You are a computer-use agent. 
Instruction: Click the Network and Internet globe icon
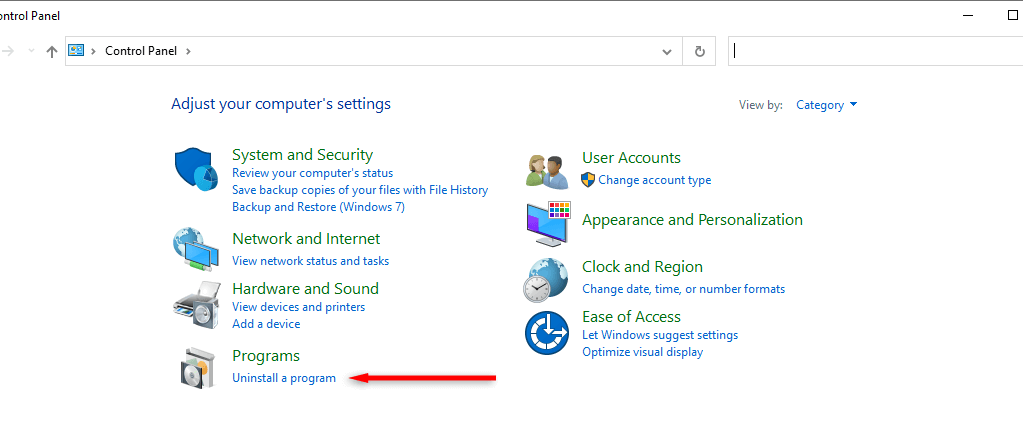(x=196, y=249)
